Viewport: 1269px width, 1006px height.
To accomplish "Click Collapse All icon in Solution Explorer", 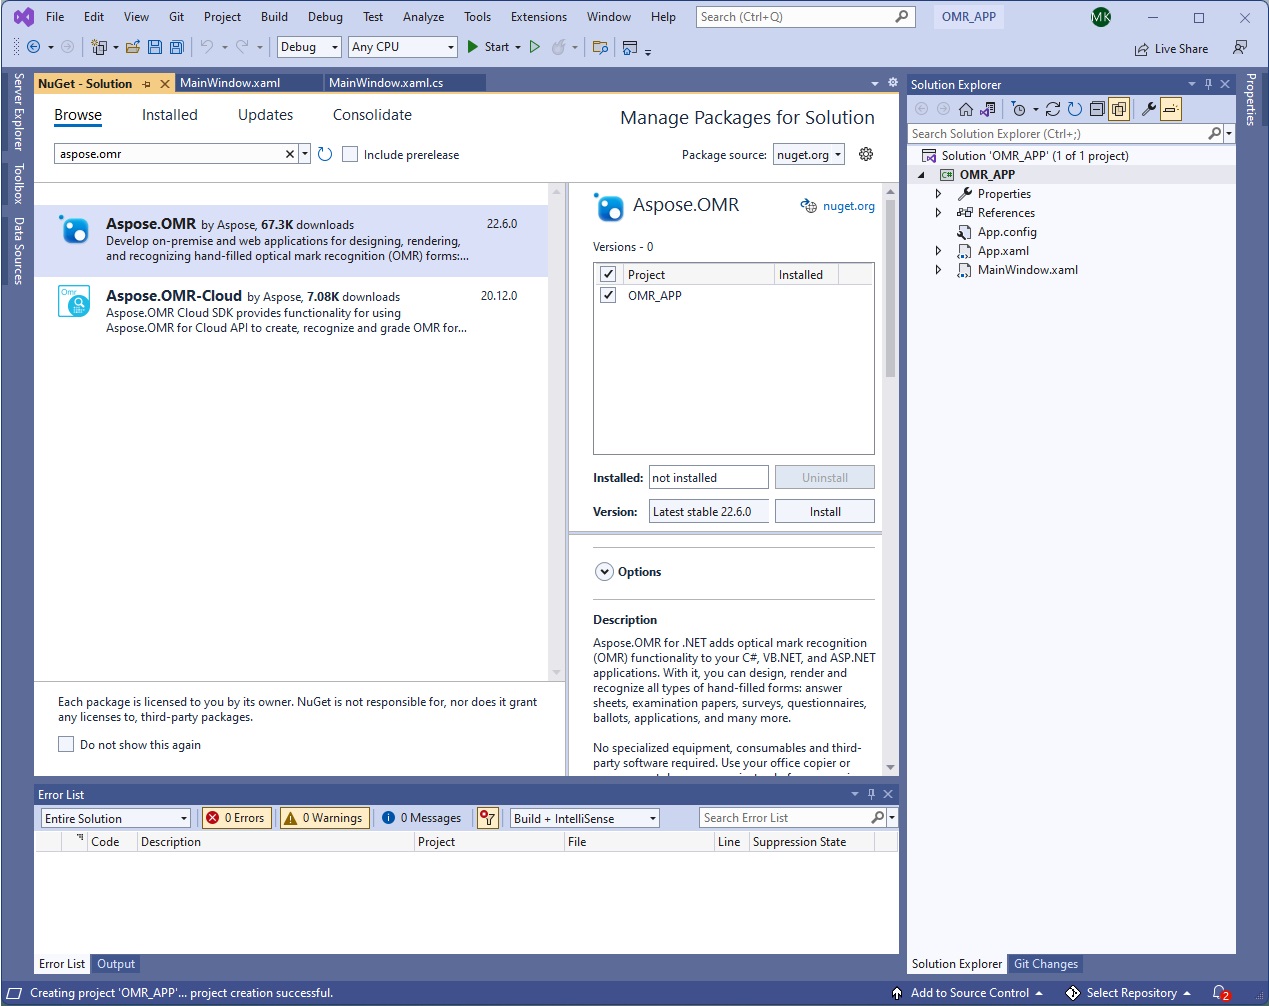I will coord(1097,109).
